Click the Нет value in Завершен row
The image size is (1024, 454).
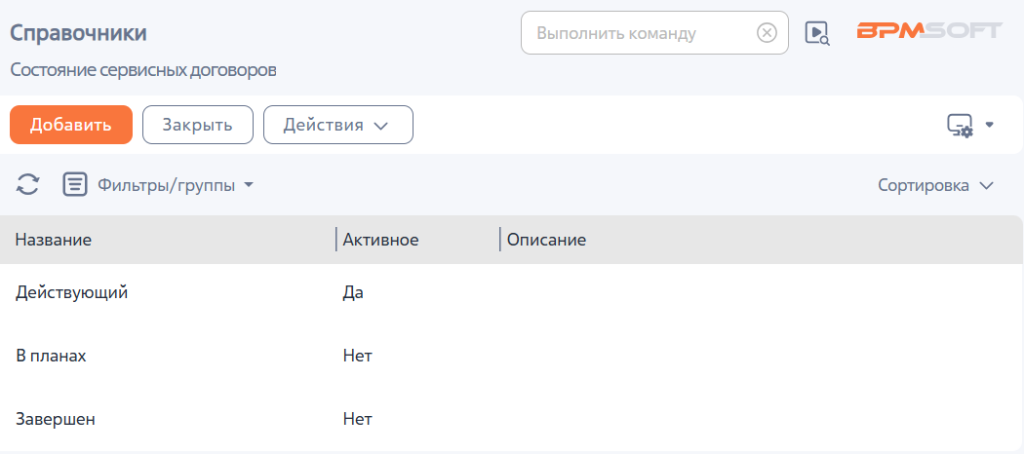(358, 419)
